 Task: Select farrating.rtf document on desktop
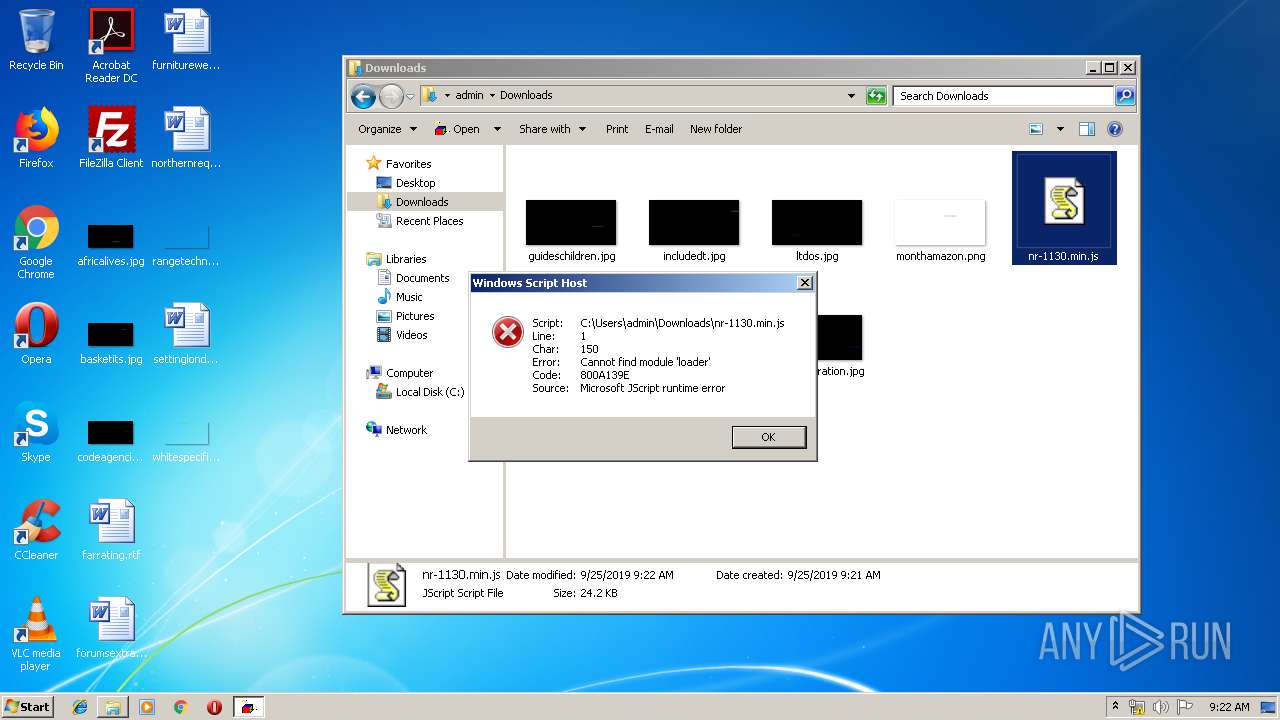point(111,530)
